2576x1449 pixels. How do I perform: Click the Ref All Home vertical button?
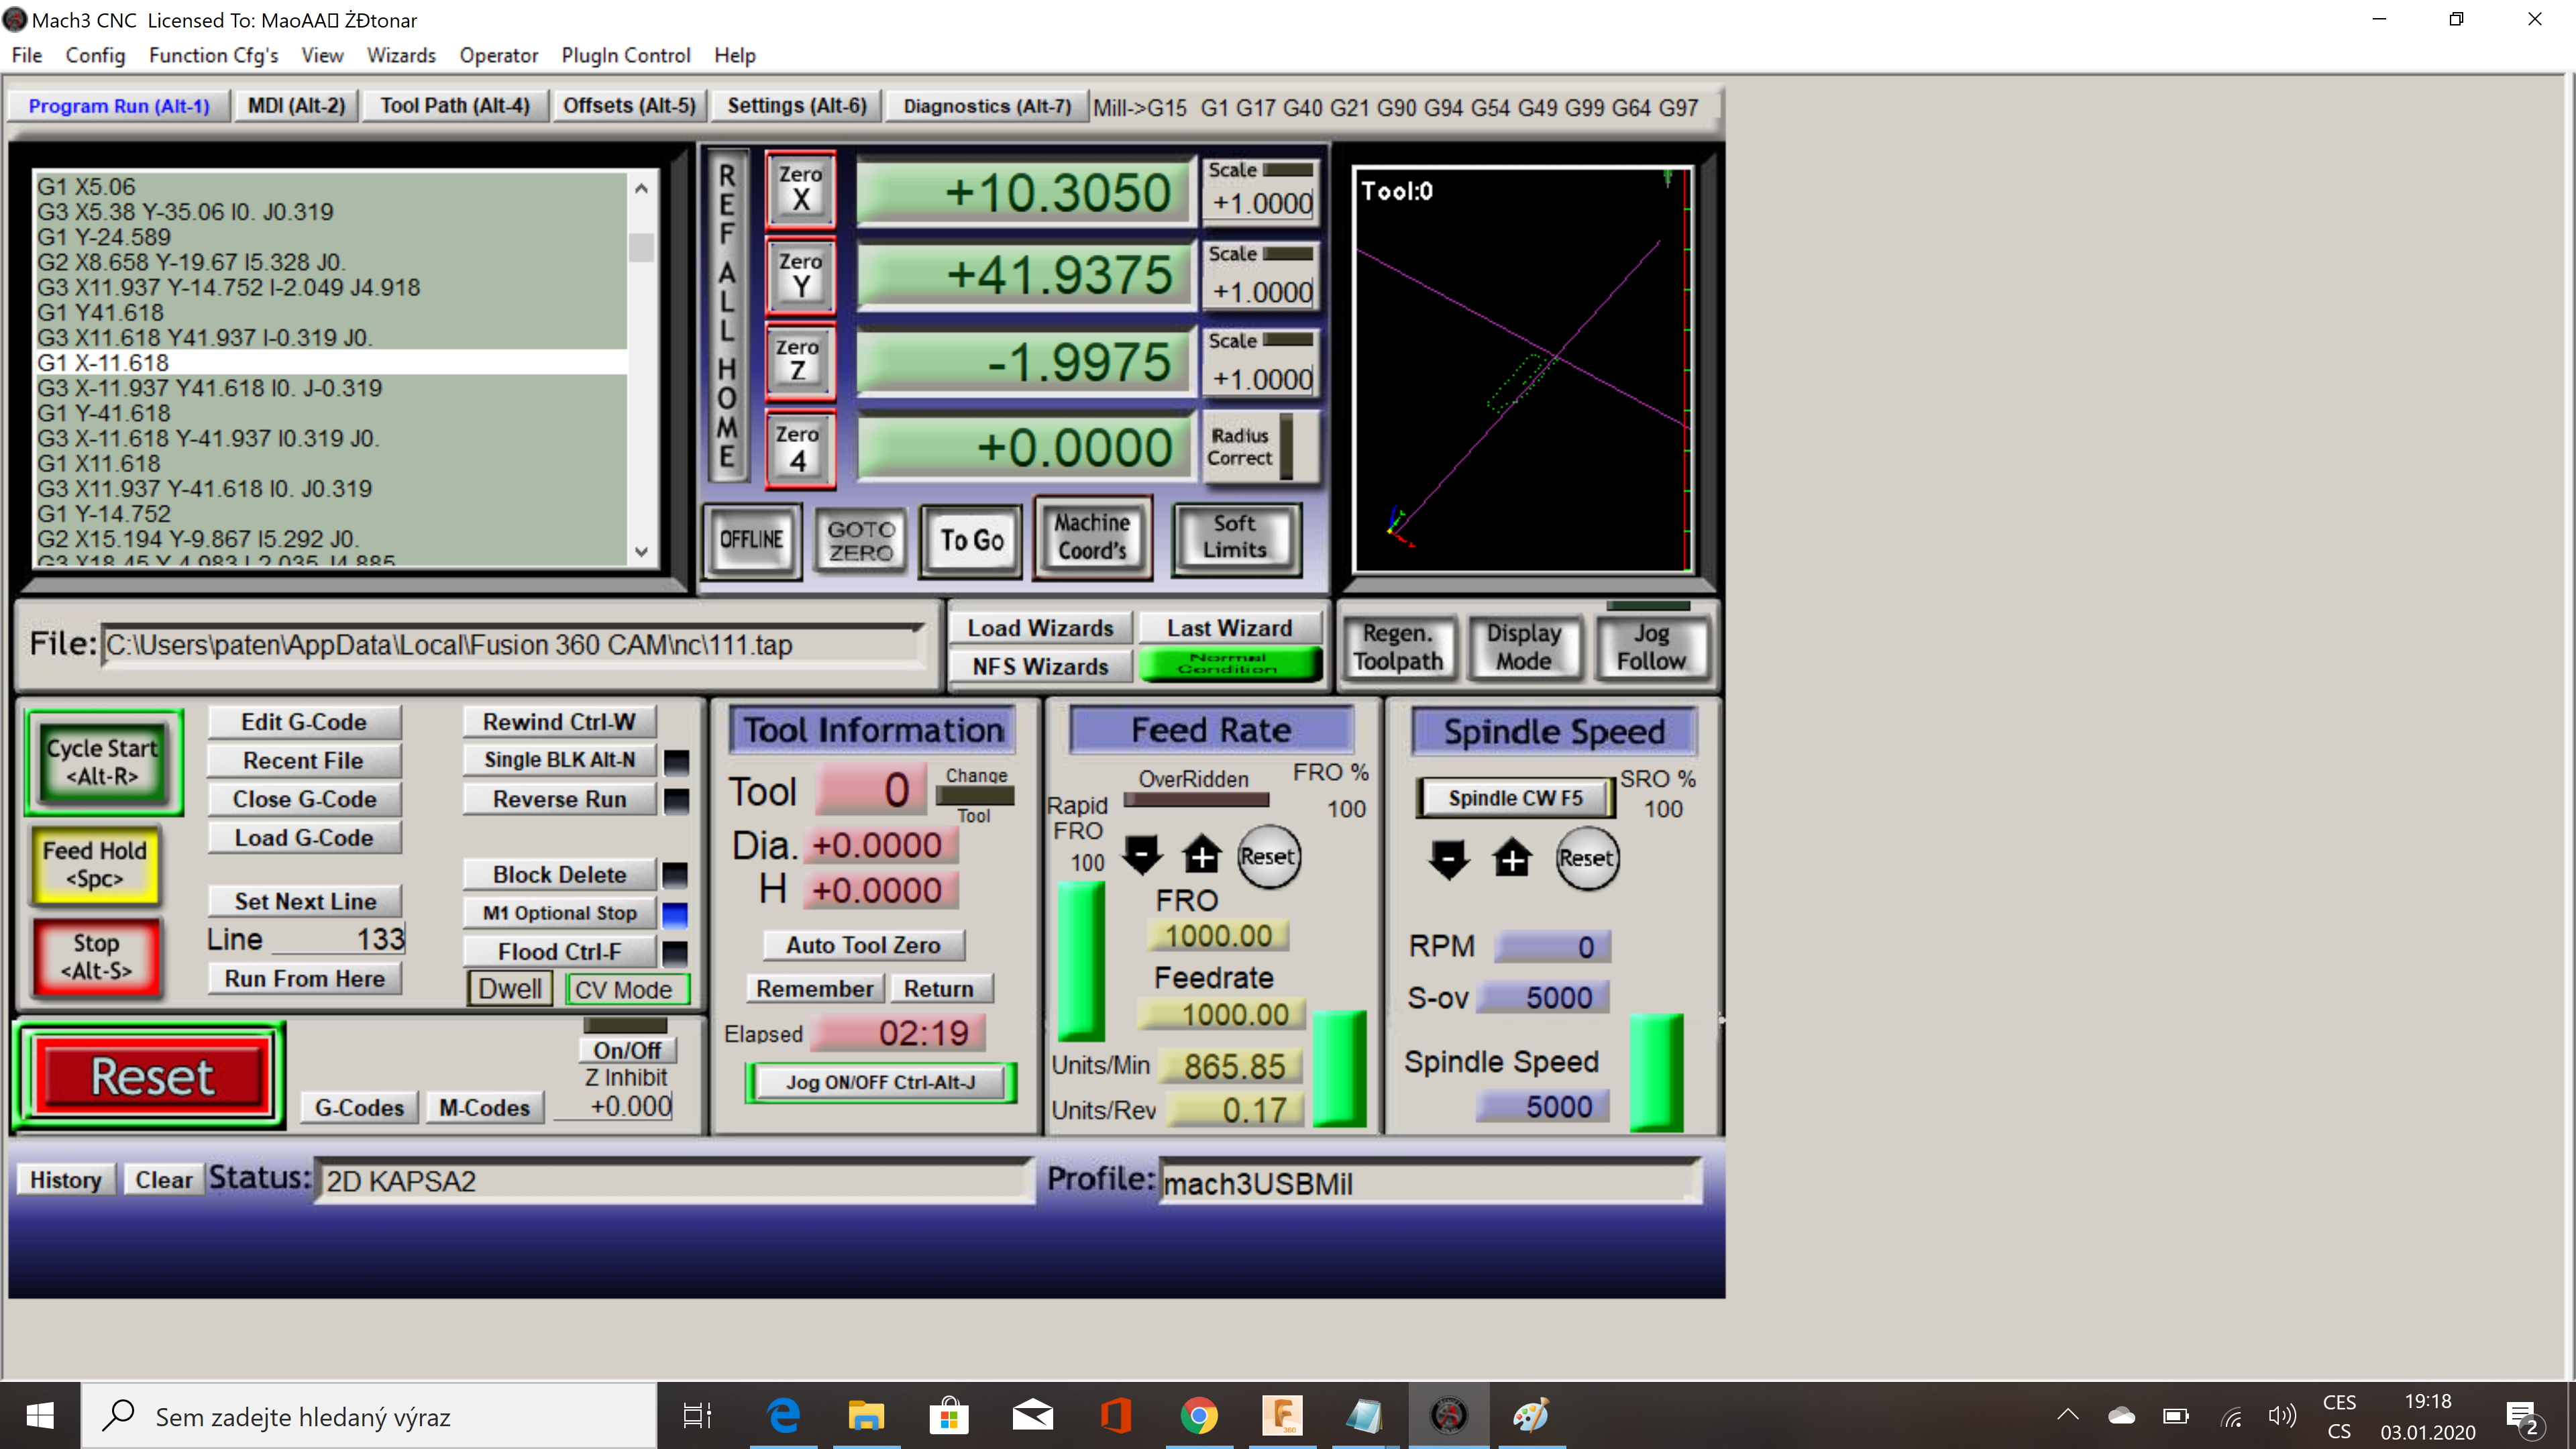[728, 315]
